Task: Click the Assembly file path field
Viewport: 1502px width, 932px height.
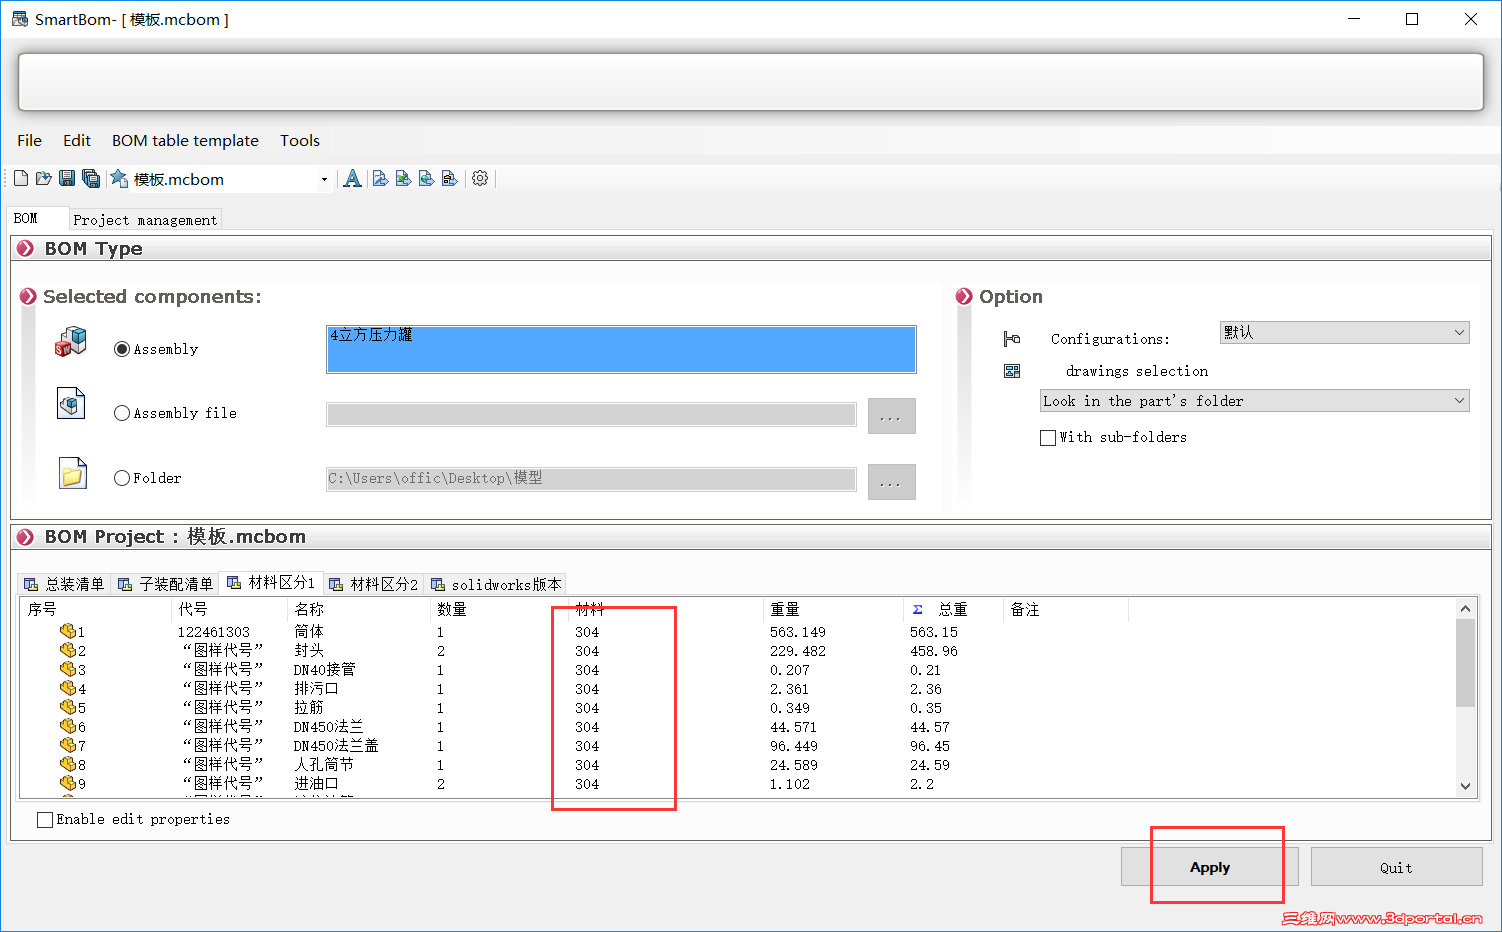Action: pyautogui.click(x=591, y=414)
